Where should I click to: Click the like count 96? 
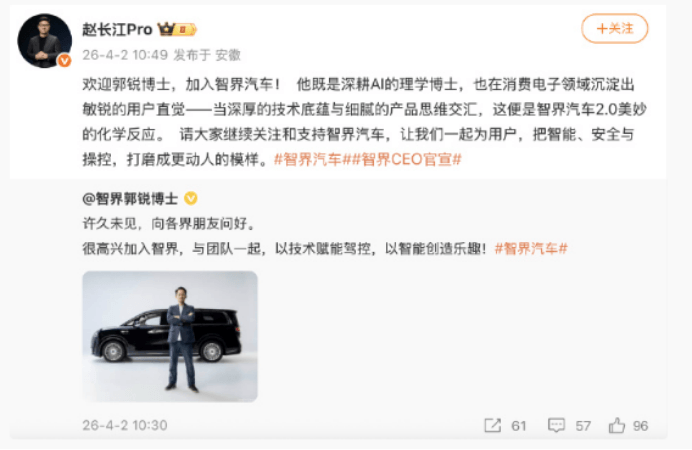tap(640, 426)
